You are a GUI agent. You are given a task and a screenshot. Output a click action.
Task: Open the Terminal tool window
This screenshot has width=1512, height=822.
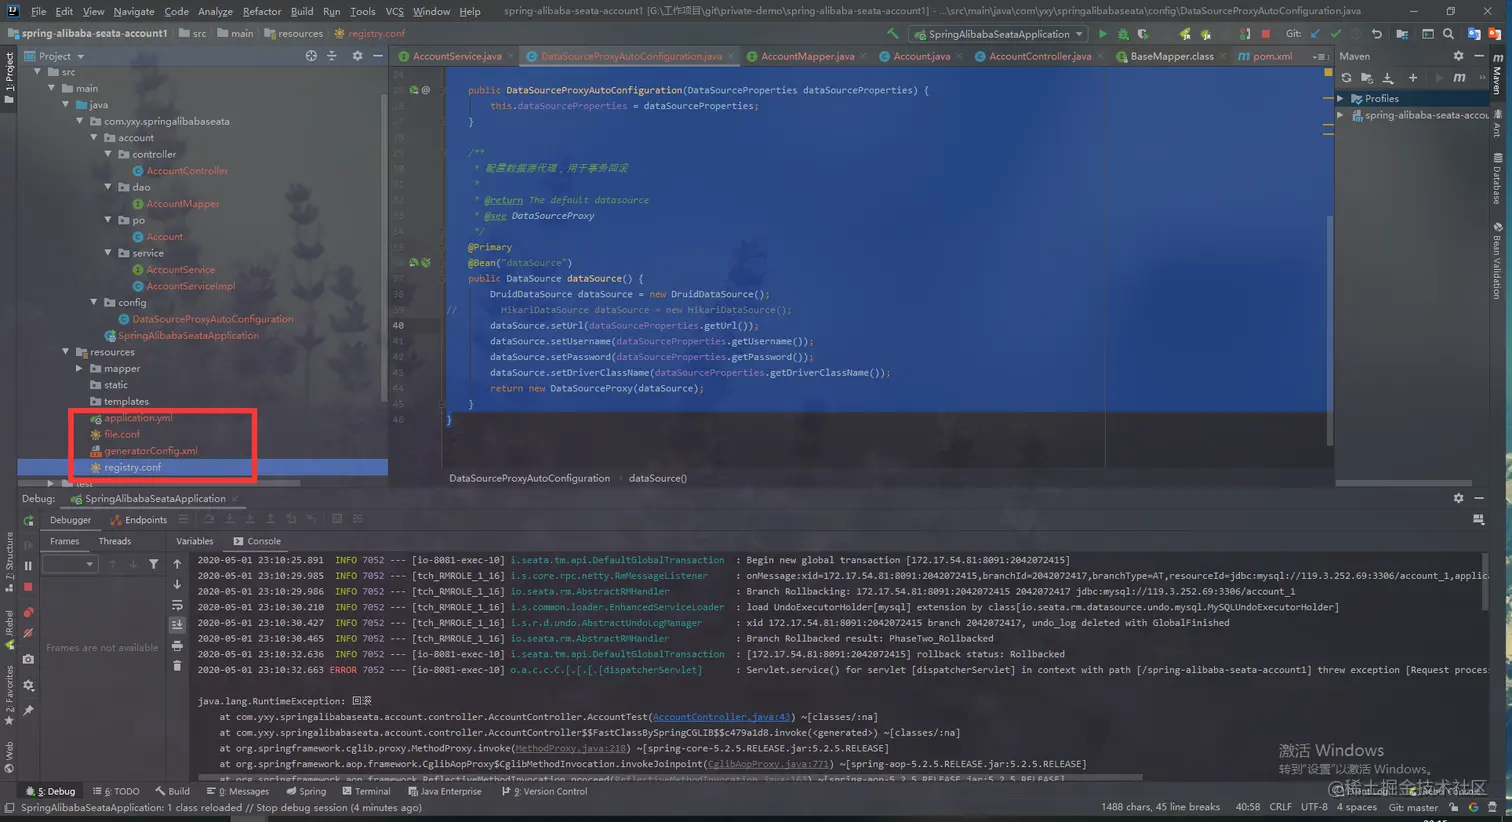(366, 792)
